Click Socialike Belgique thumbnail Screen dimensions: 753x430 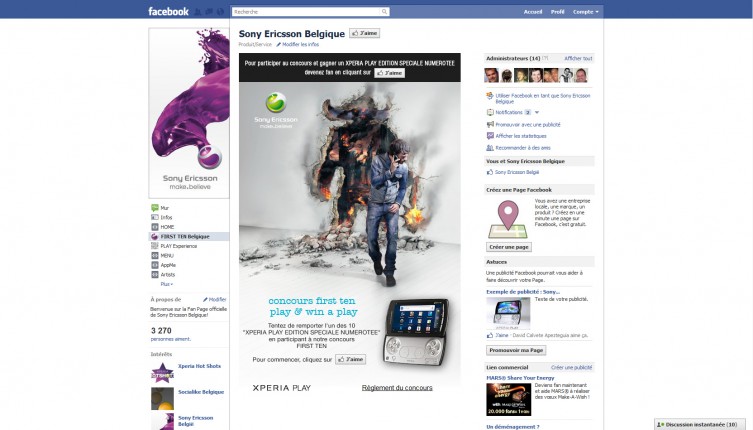pos(162,399)
